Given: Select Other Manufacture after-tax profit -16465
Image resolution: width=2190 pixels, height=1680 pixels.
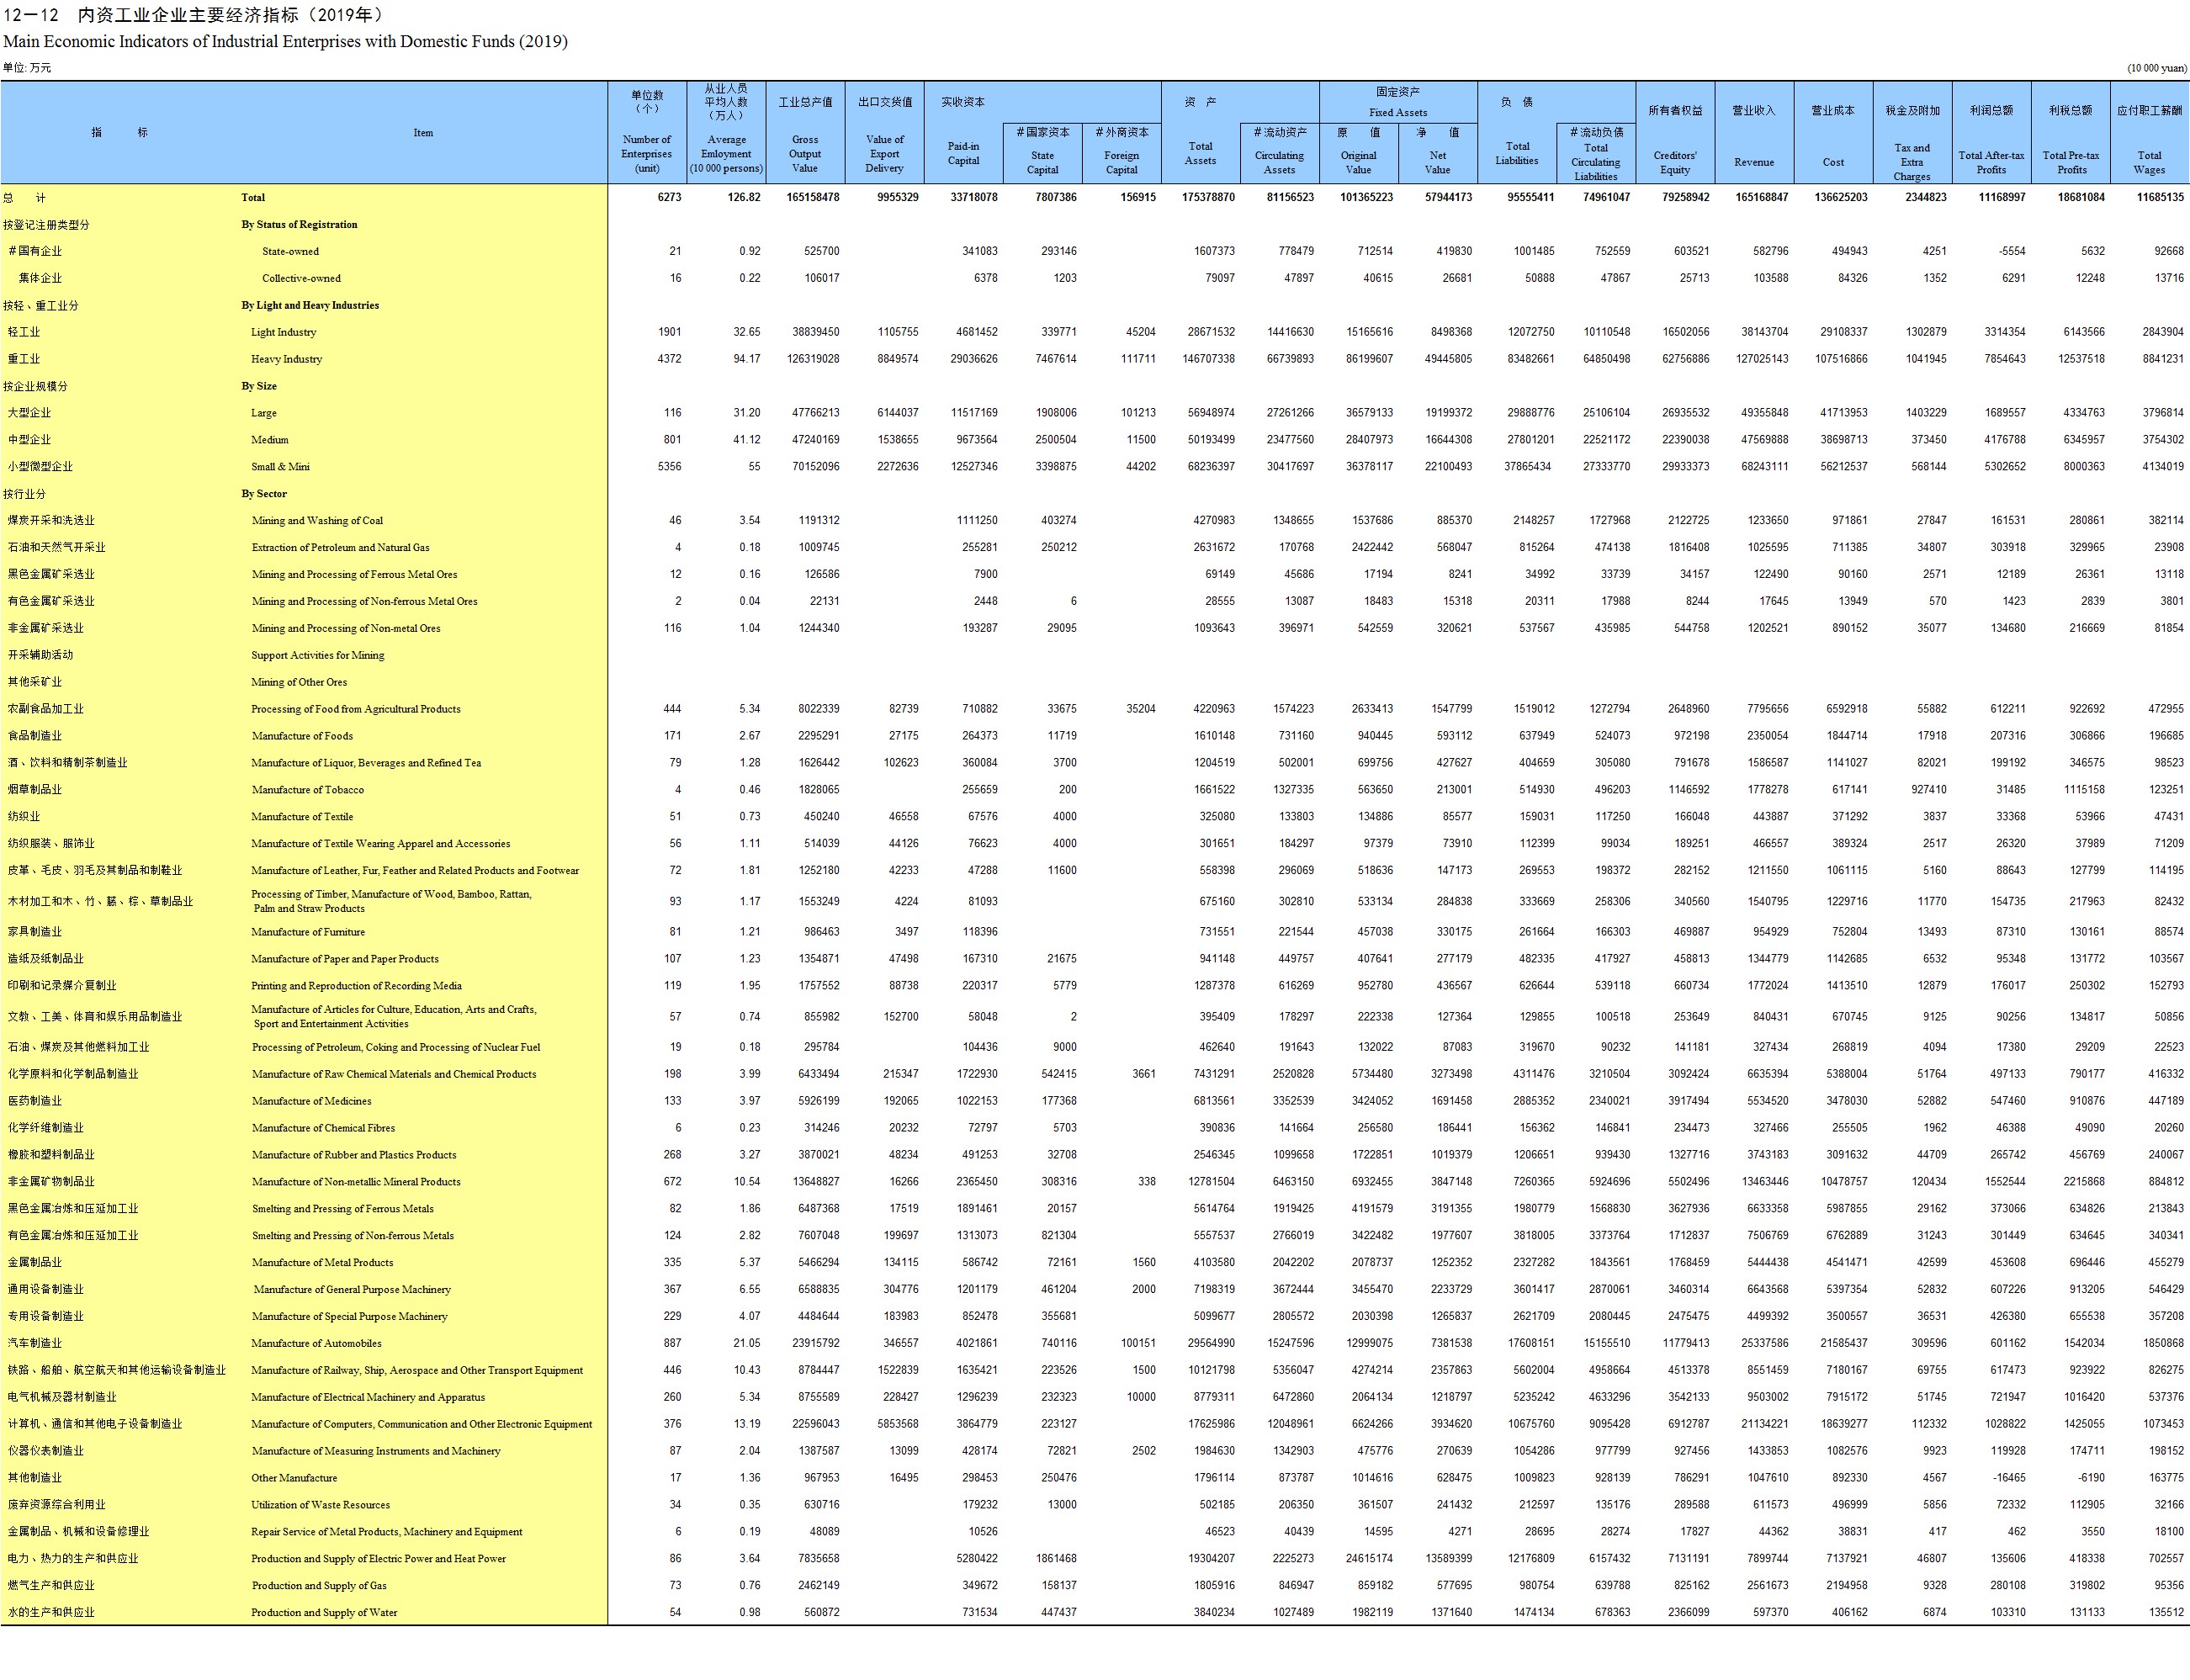Looking at the screenshot, I should tap(2008, 1478).
